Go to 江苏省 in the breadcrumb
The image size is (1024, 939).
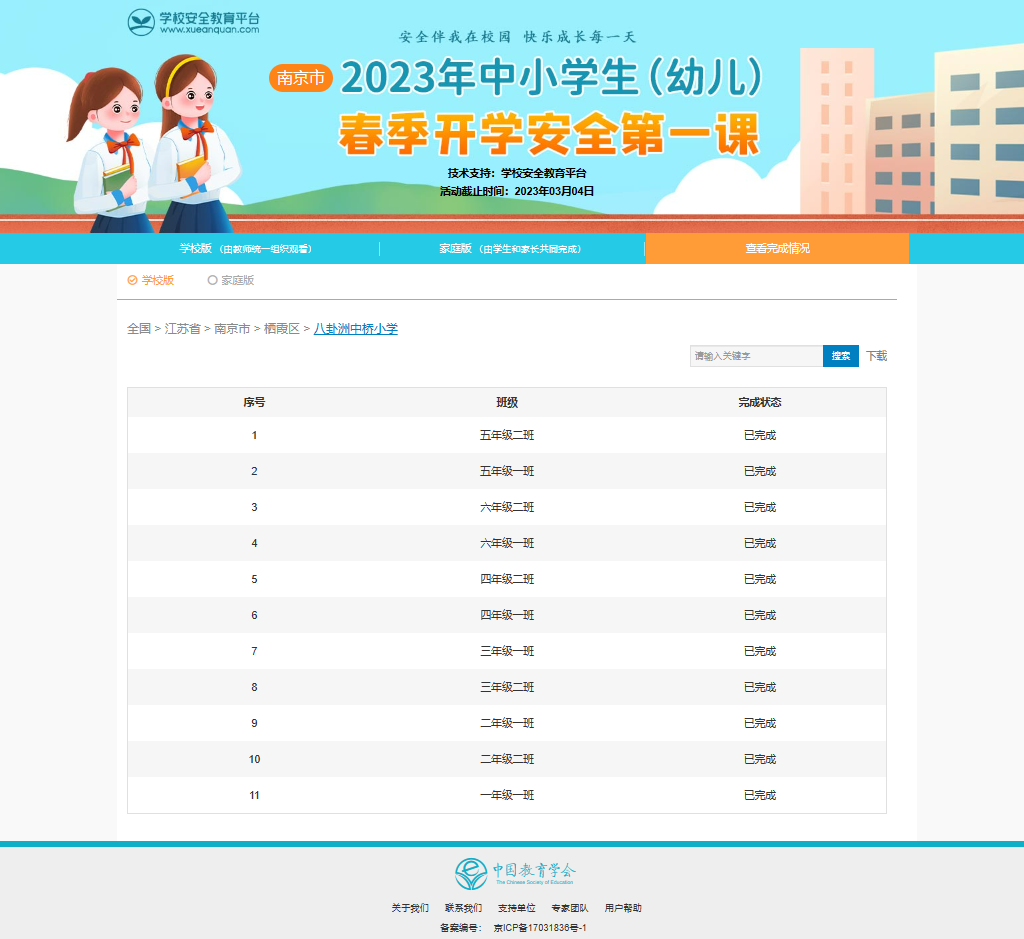pos(182,328)
